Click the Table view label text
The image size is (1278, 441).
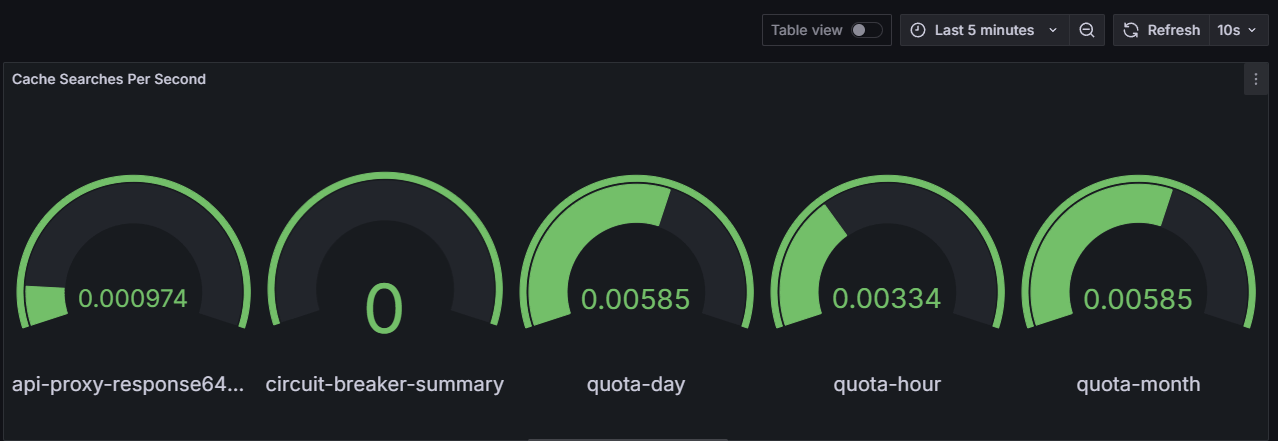pos(807,30)
